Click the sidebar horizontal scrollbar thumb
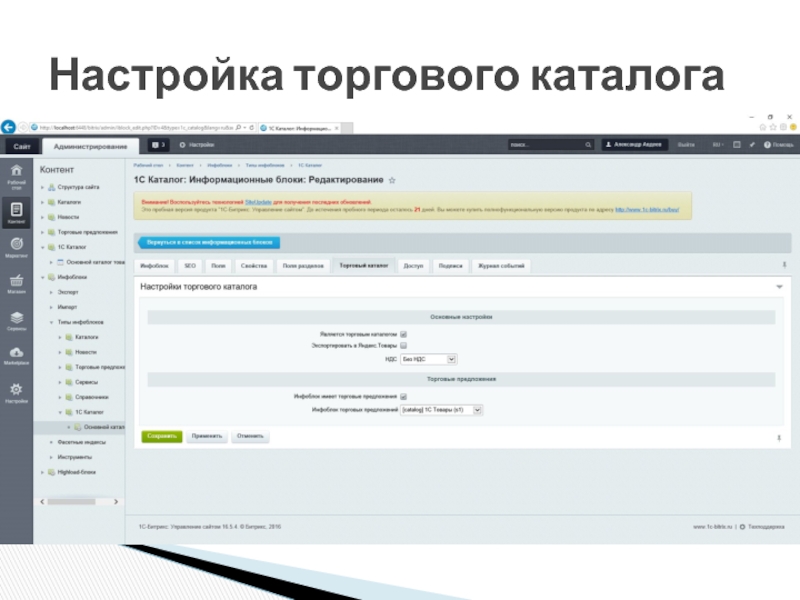 pos(71,502)
